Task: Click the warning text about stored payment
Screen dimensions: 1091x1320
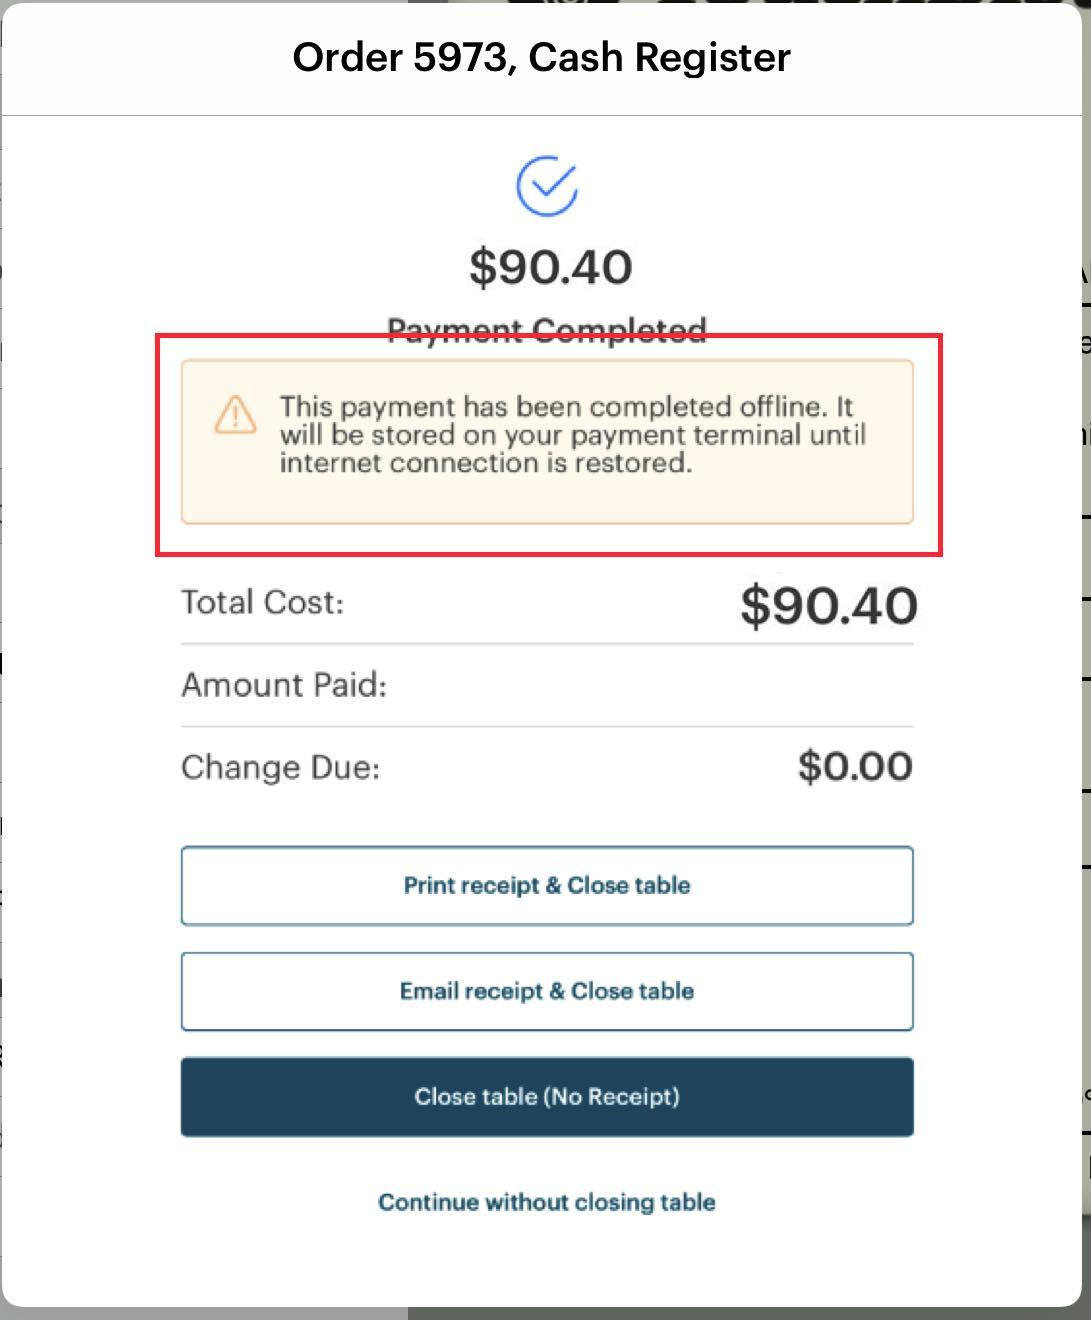Action: pos(574,434)
